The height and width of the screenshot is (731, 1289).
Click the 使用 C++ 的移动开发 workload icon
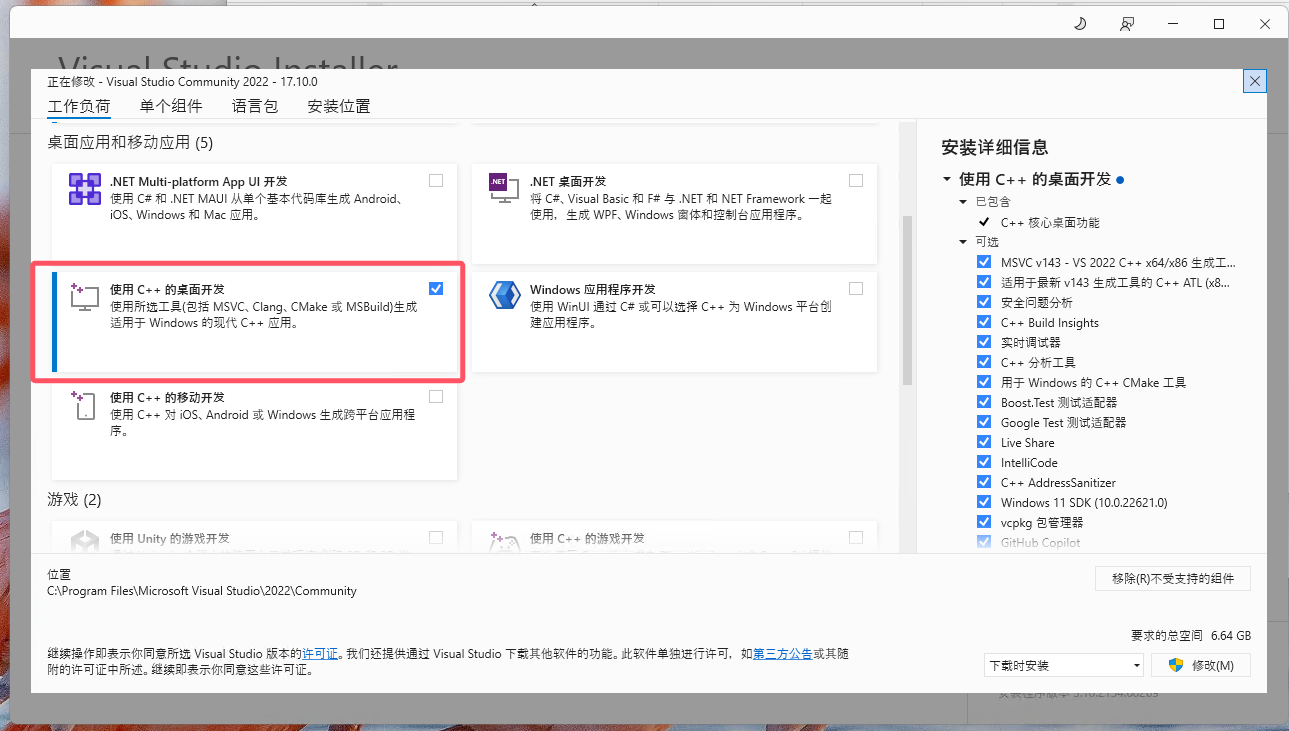point(85,404)
